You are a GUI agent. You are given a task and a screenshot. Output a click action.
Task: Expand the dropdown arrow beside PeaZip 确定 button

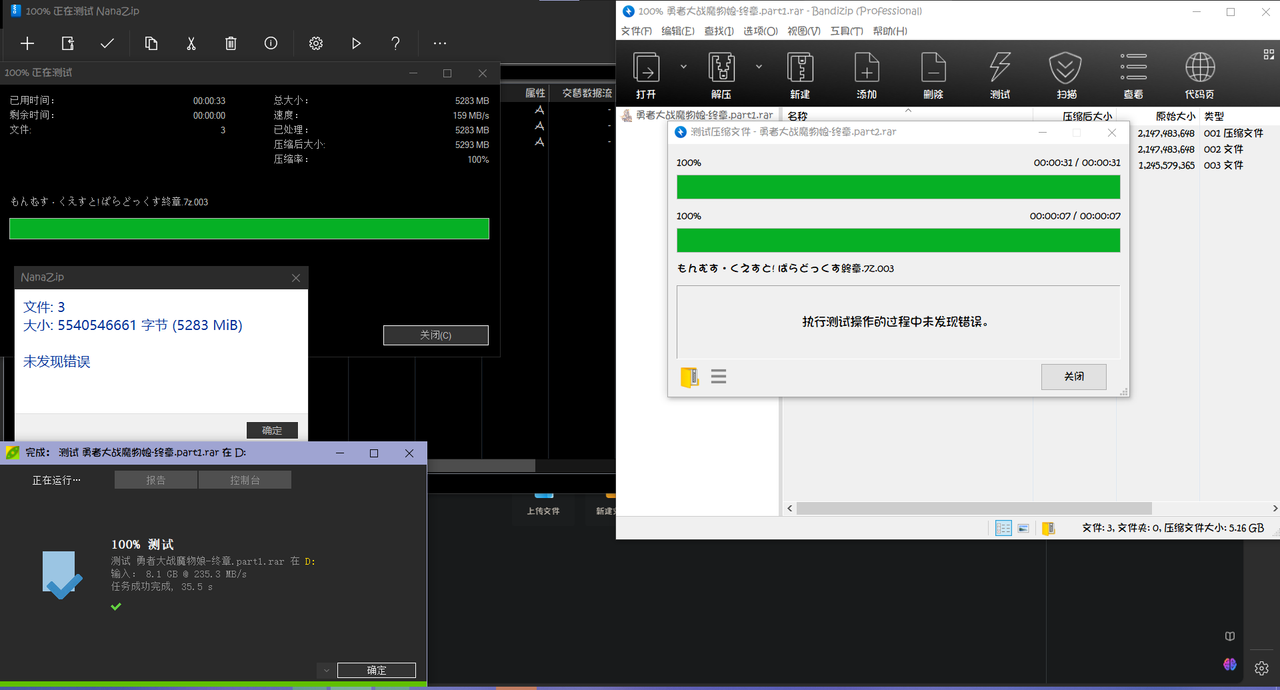click(326, 670)
